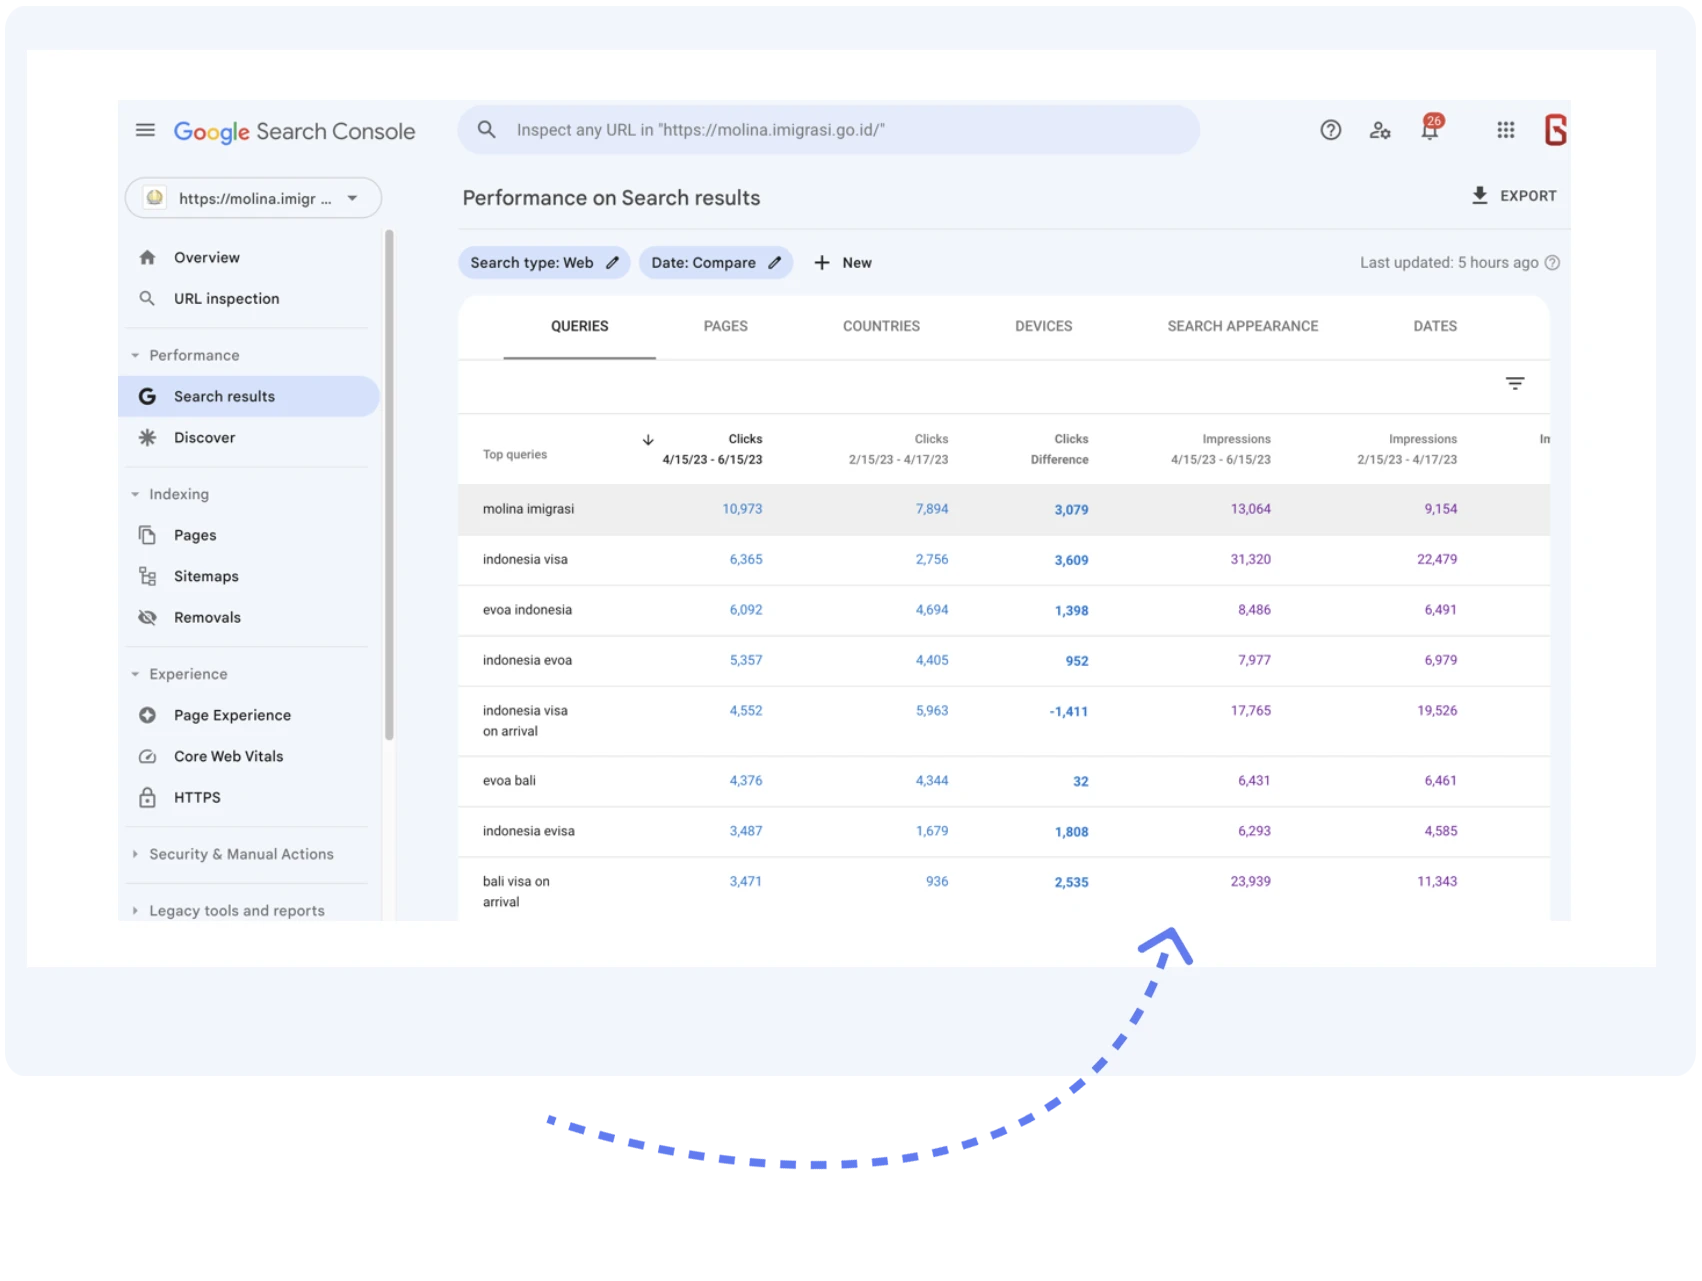
Task: Select the 'evoa indonesia' query row
Action: click(1004, 610)
